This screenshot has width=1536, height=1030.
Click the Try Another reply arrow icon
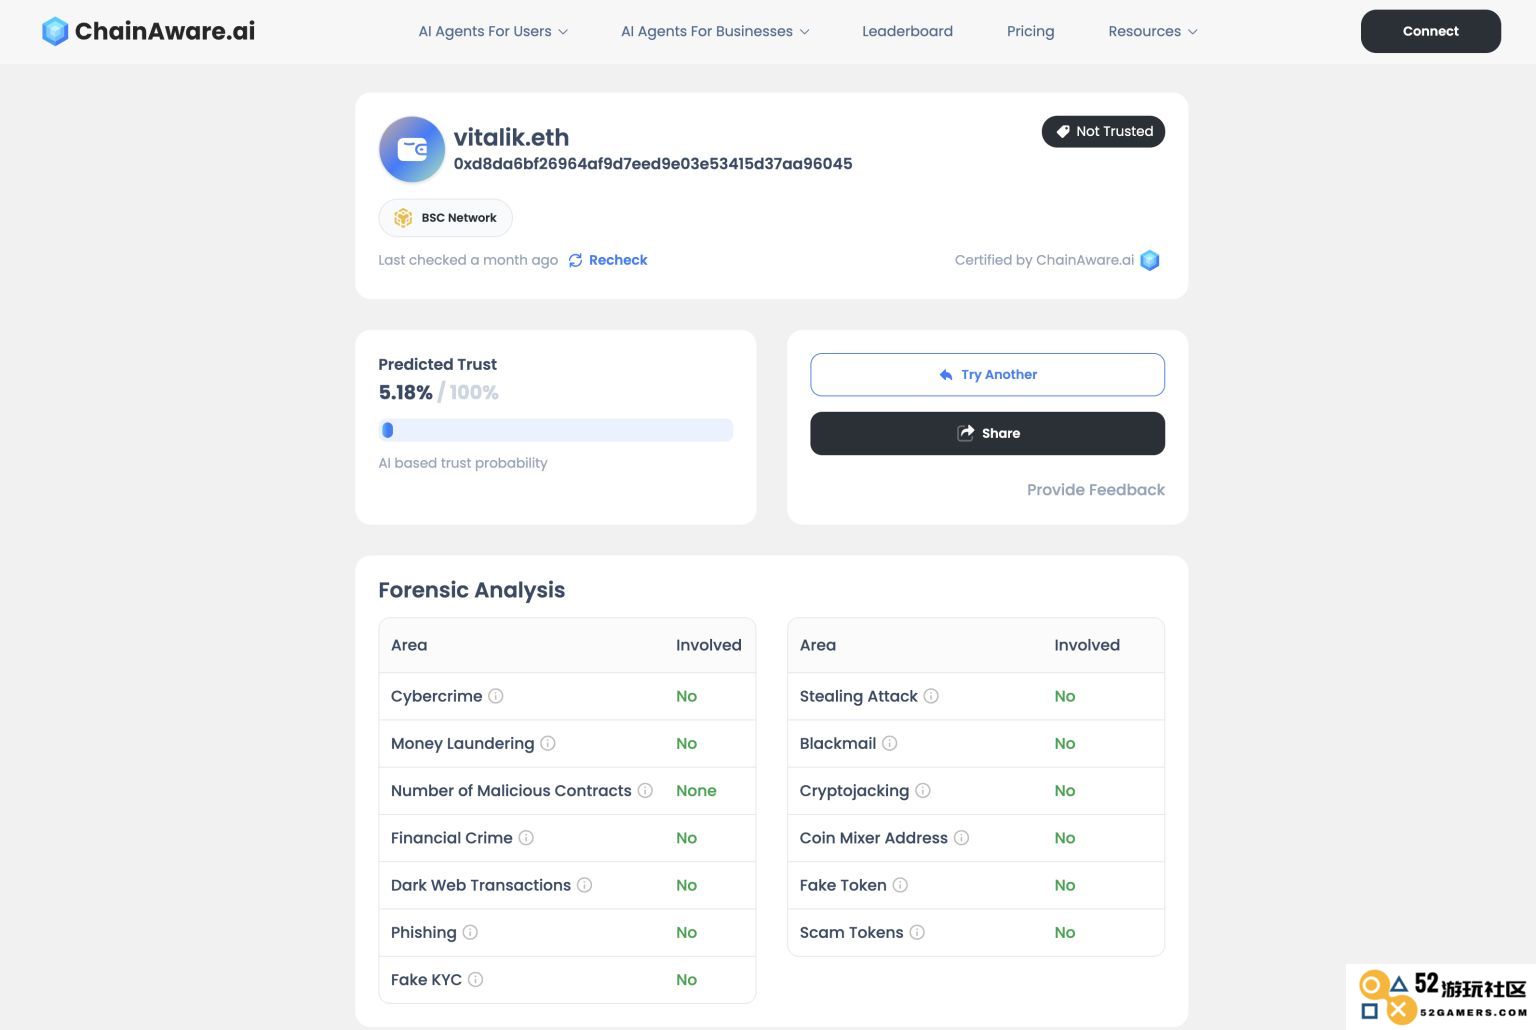(x=946, y=375)
